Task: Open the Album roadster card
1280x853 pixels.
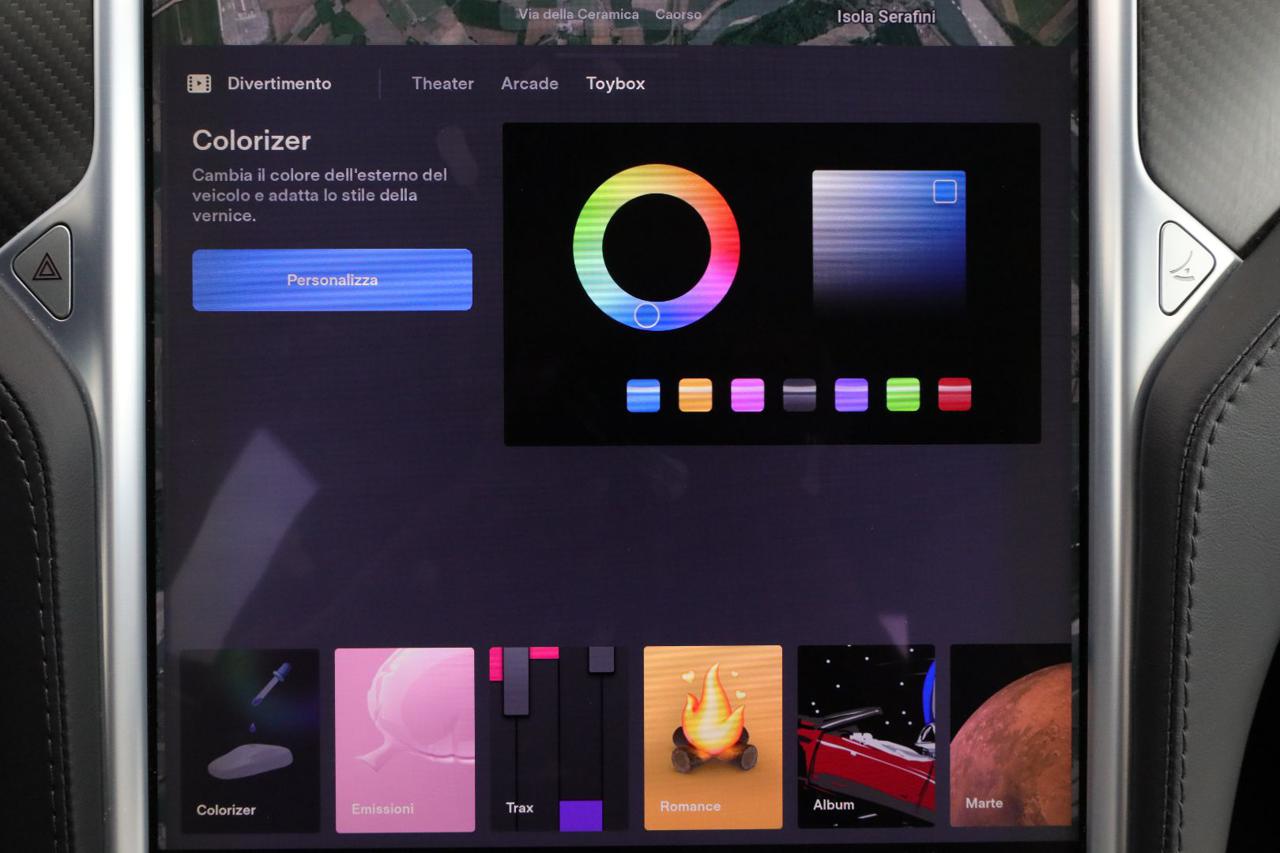Action: tap(866, 736)
